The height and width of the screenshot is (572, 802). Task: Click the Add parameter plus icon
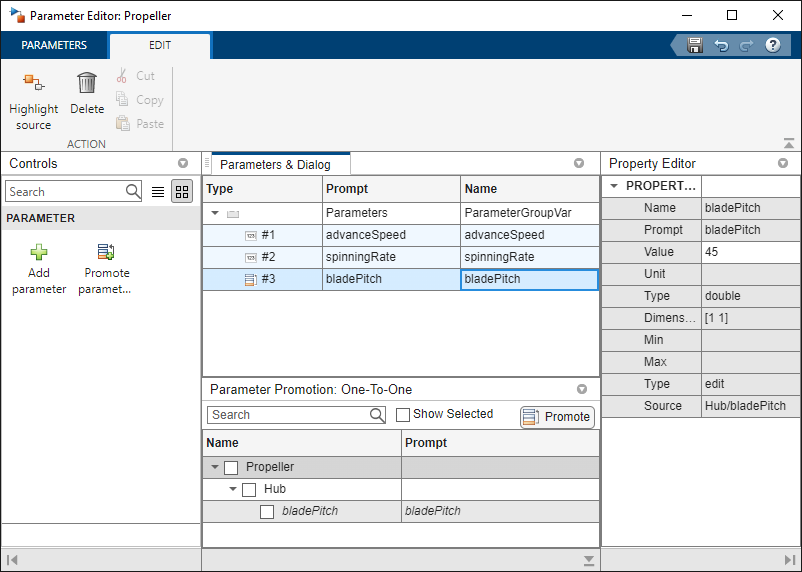[x=39, y=252]
